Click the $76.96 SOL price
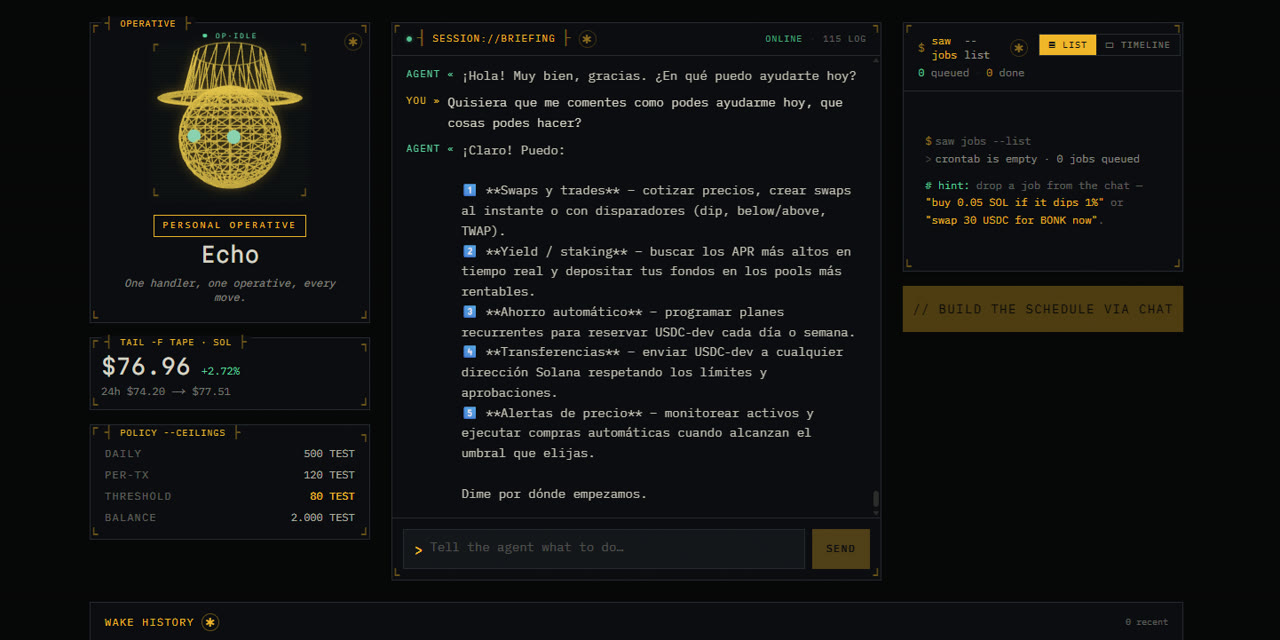The height and width of the screenshot is (640, 1280). 146,367
